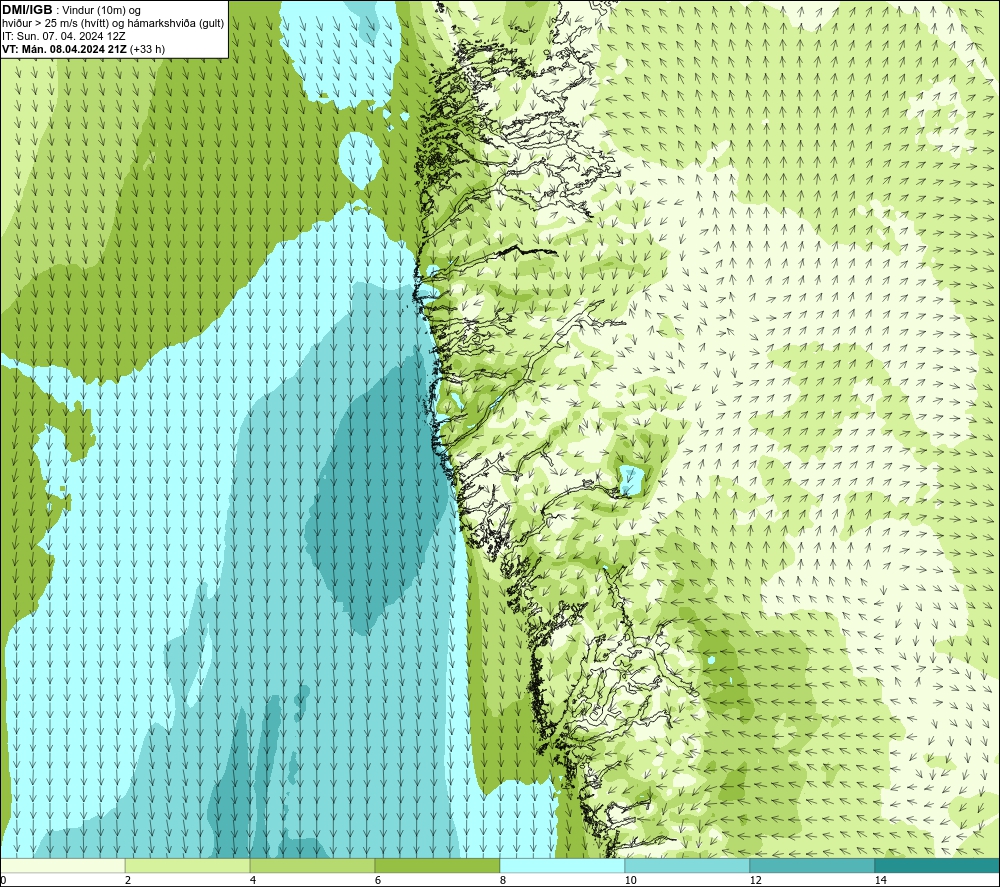Click the 0–2 m/s palest color swatch
The height and width of the screenshot is (887, 1000).
click(62, 865)
